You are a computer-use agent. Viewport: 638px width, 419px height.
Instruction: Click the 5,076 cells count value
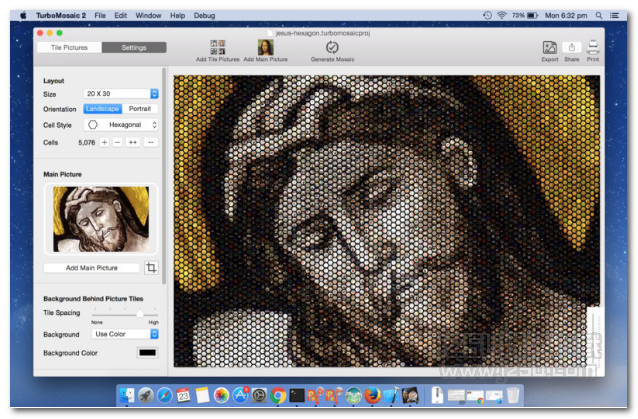coord(87,142)
